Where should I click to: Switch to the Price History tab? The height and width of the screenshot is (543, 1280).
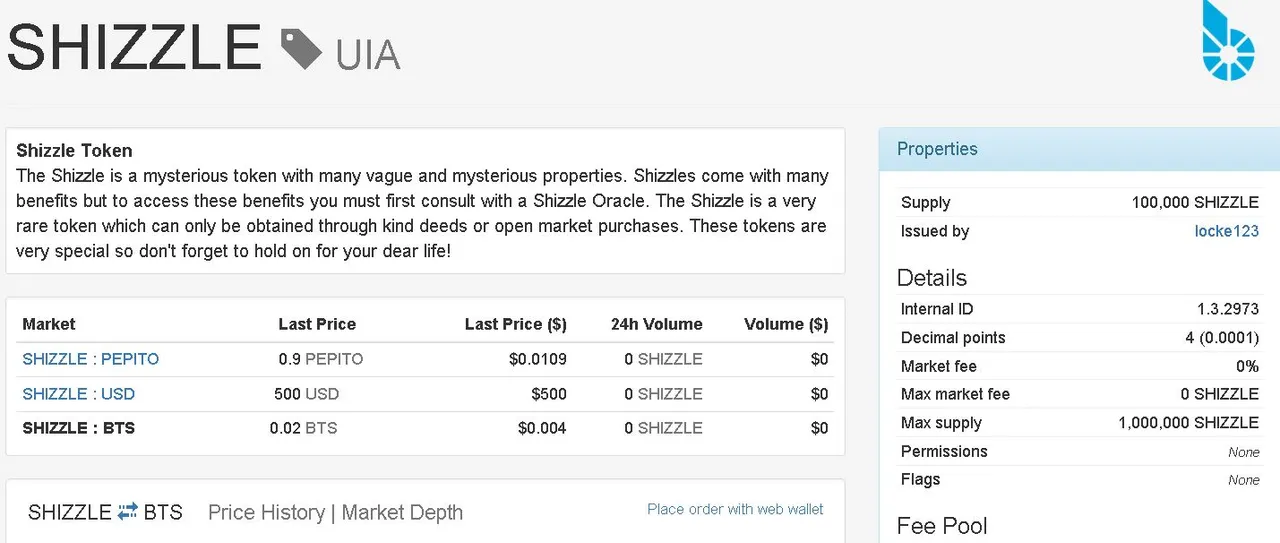pos(266,513)
